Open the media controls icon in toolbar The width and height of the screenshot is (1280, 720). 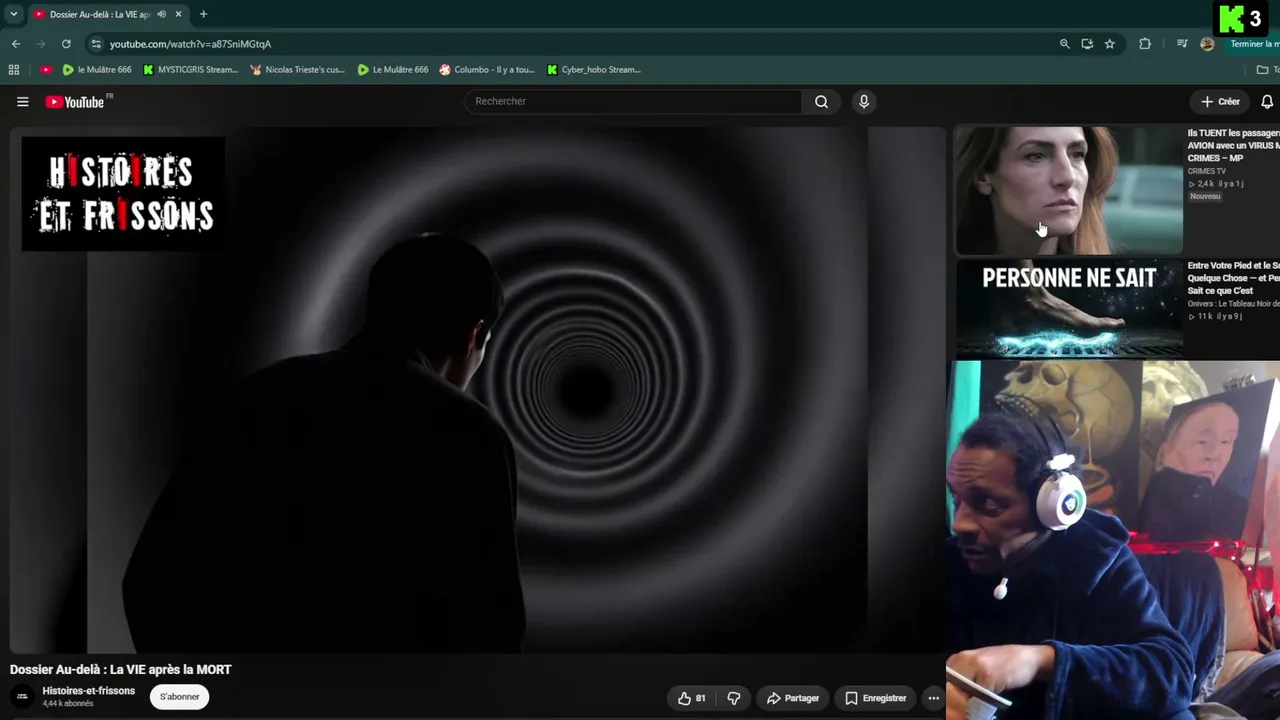[1182, 44]
